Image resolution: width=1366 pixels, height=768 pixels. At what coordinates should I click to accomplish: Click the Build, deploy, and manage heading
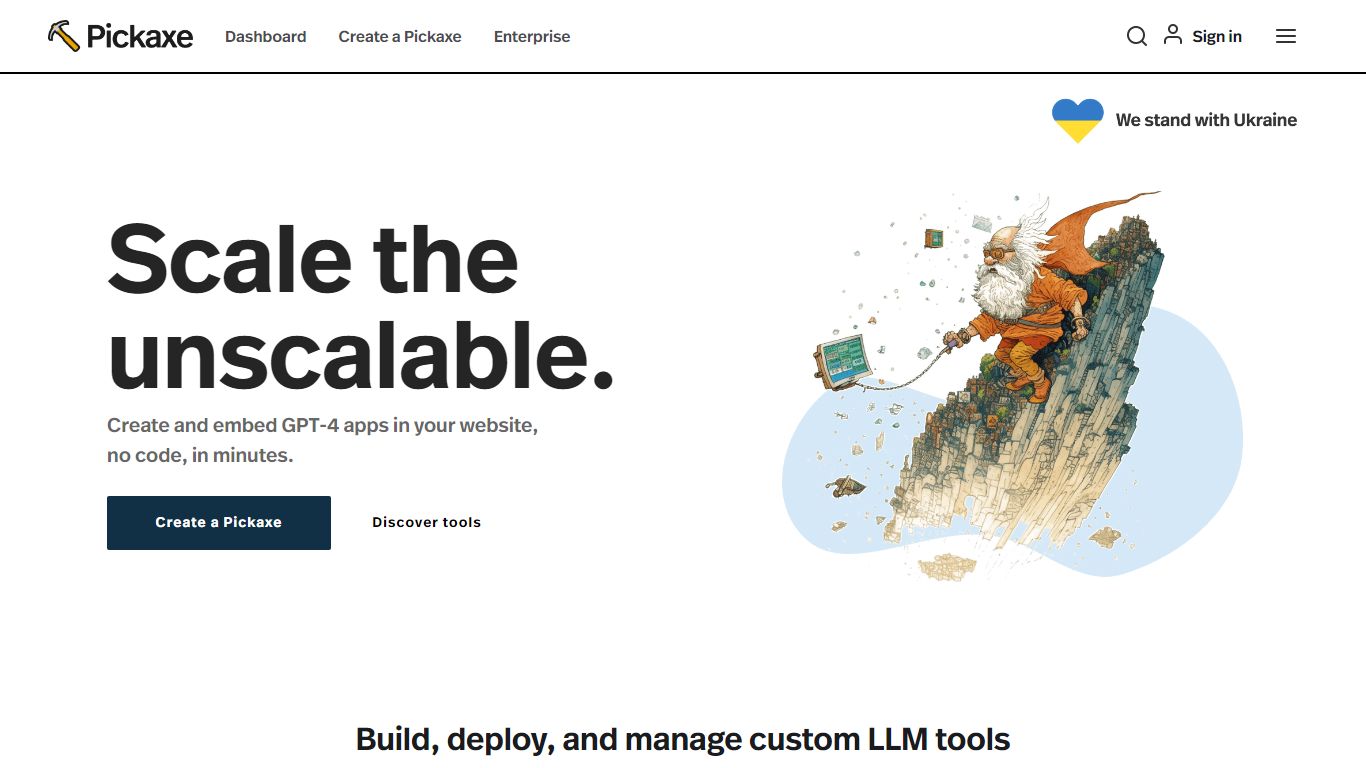[683, 740]
